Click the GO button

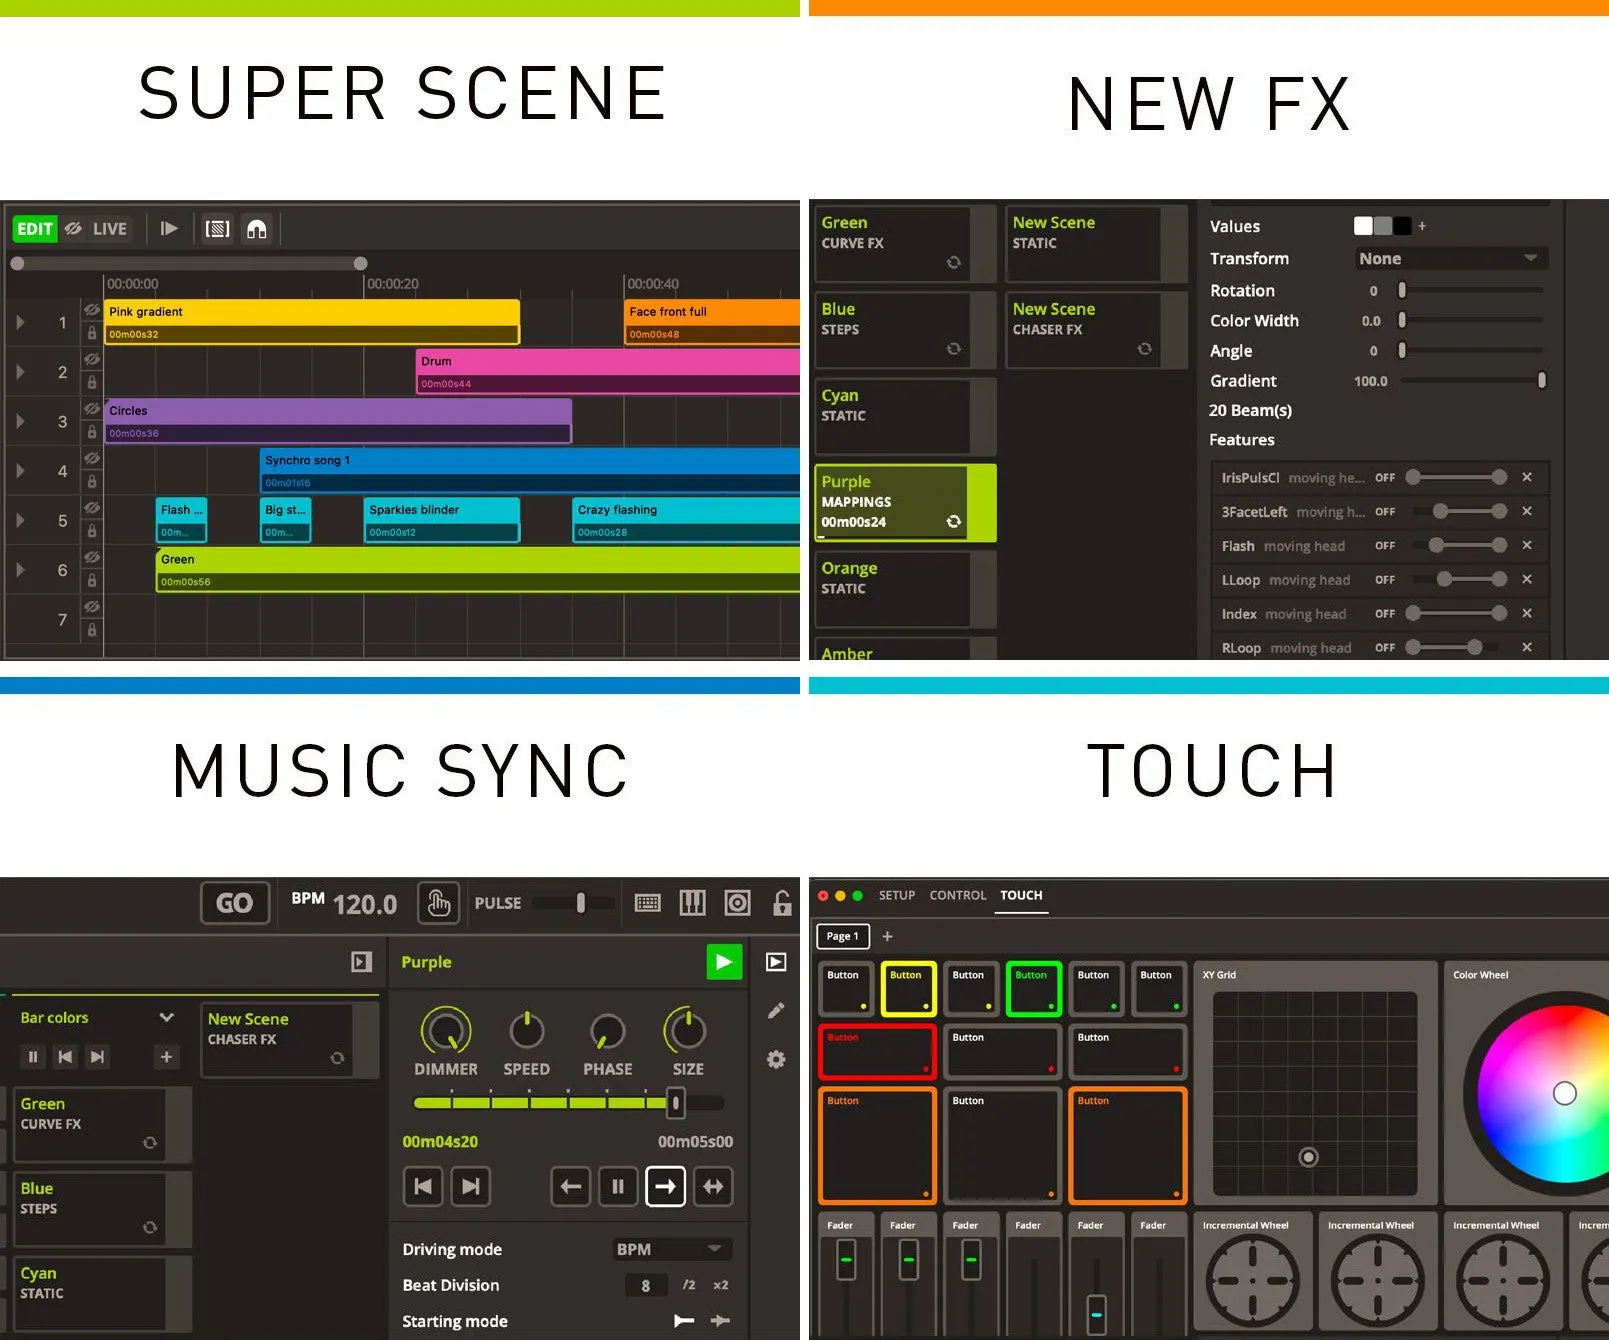pyautogui.click(x=235, y=903)
